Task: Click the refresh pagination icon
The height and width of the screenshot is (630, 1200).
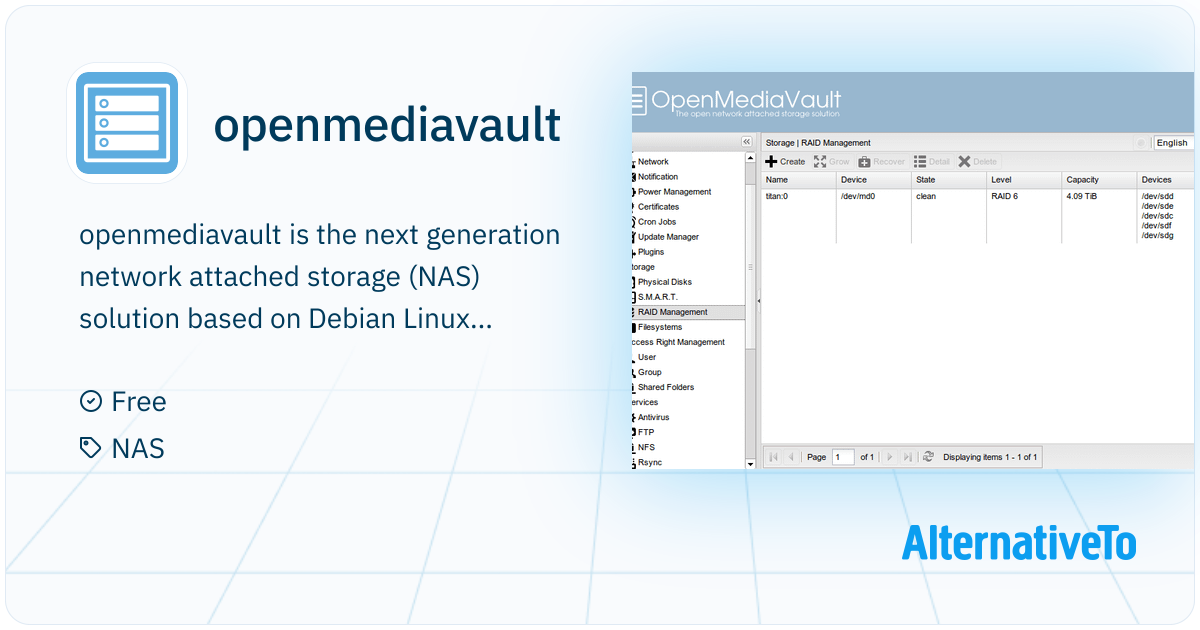Action: click(x=928, y=457)
